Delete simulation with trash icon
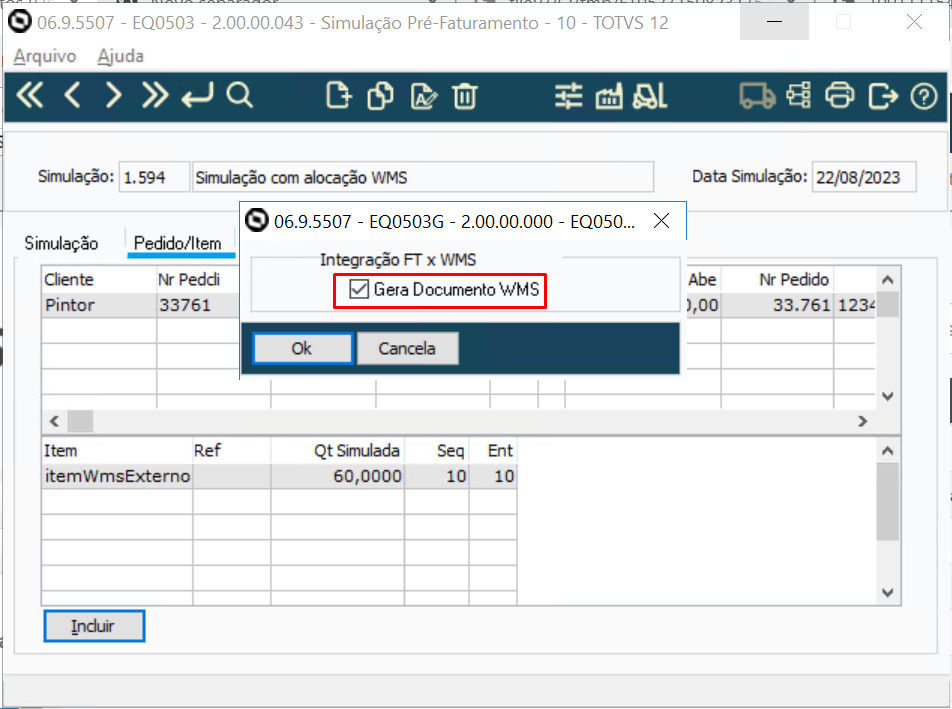The width and height of the screenshot is (952, 709). tap(465, 96)
